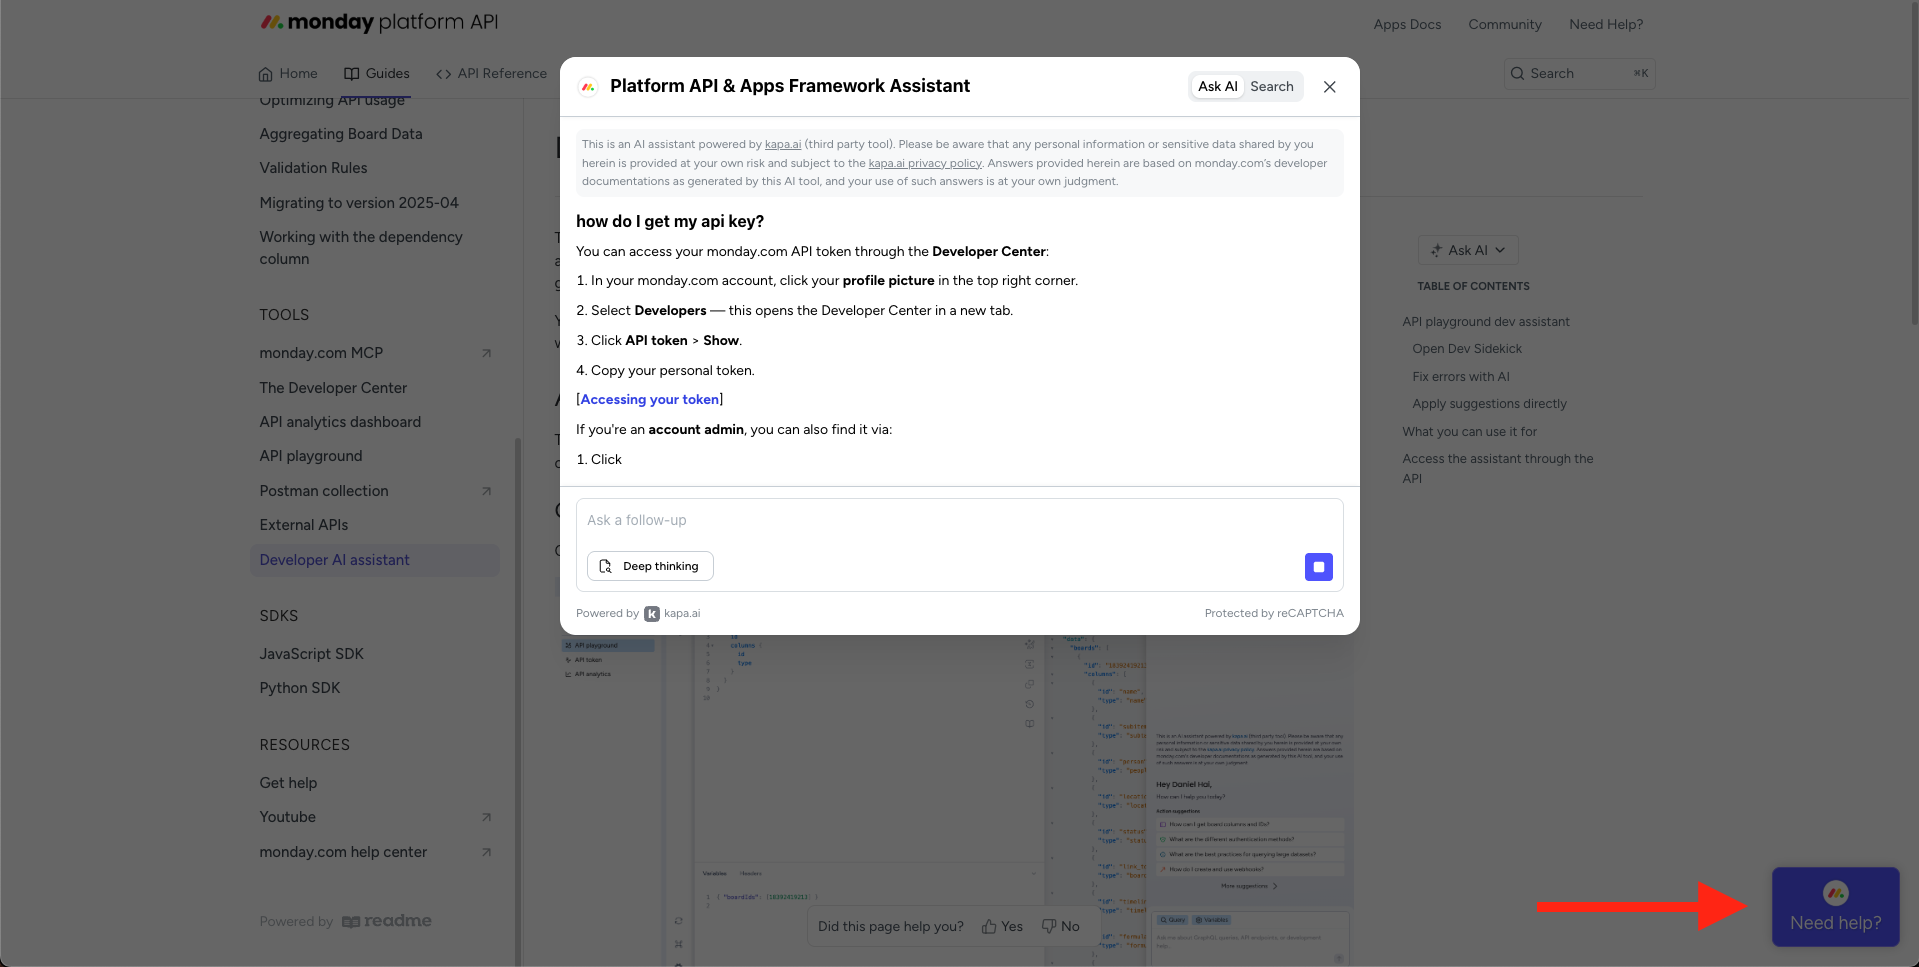
Task: Open The Developer Center page
Action: pos(333,388)
